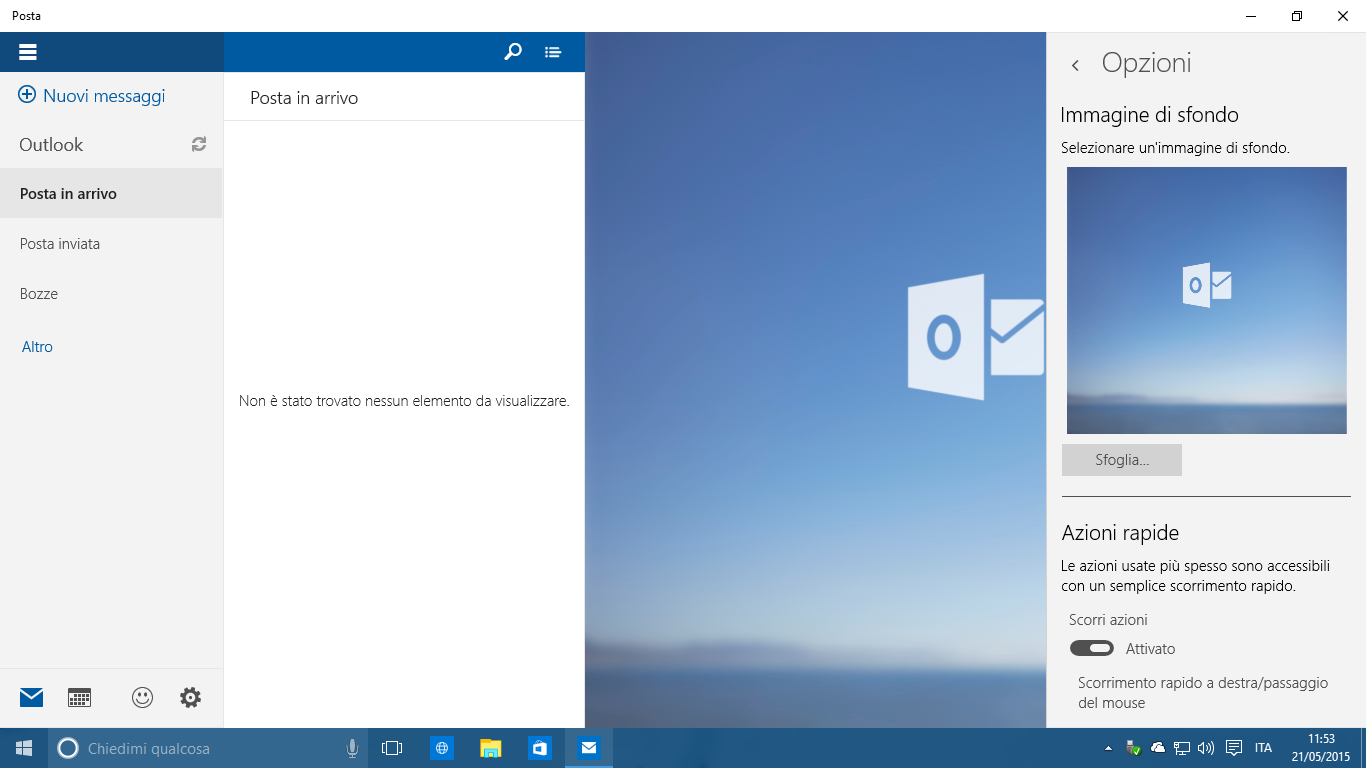The height and width of the screenshot is (768, 1366).
Task: Click the Sfoglia... button
Action: click(x=1122, y=460)
